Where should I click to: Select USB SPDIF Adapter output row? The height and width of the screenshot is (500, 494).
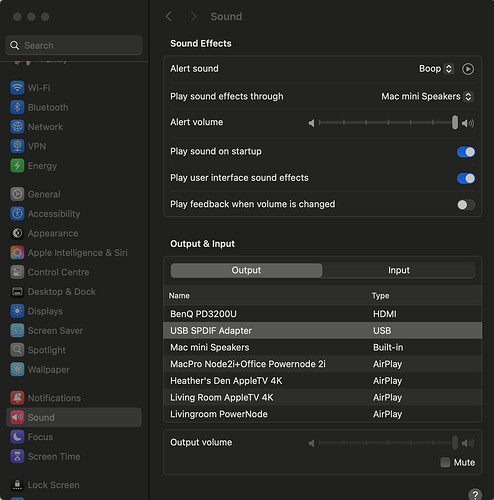323,330
